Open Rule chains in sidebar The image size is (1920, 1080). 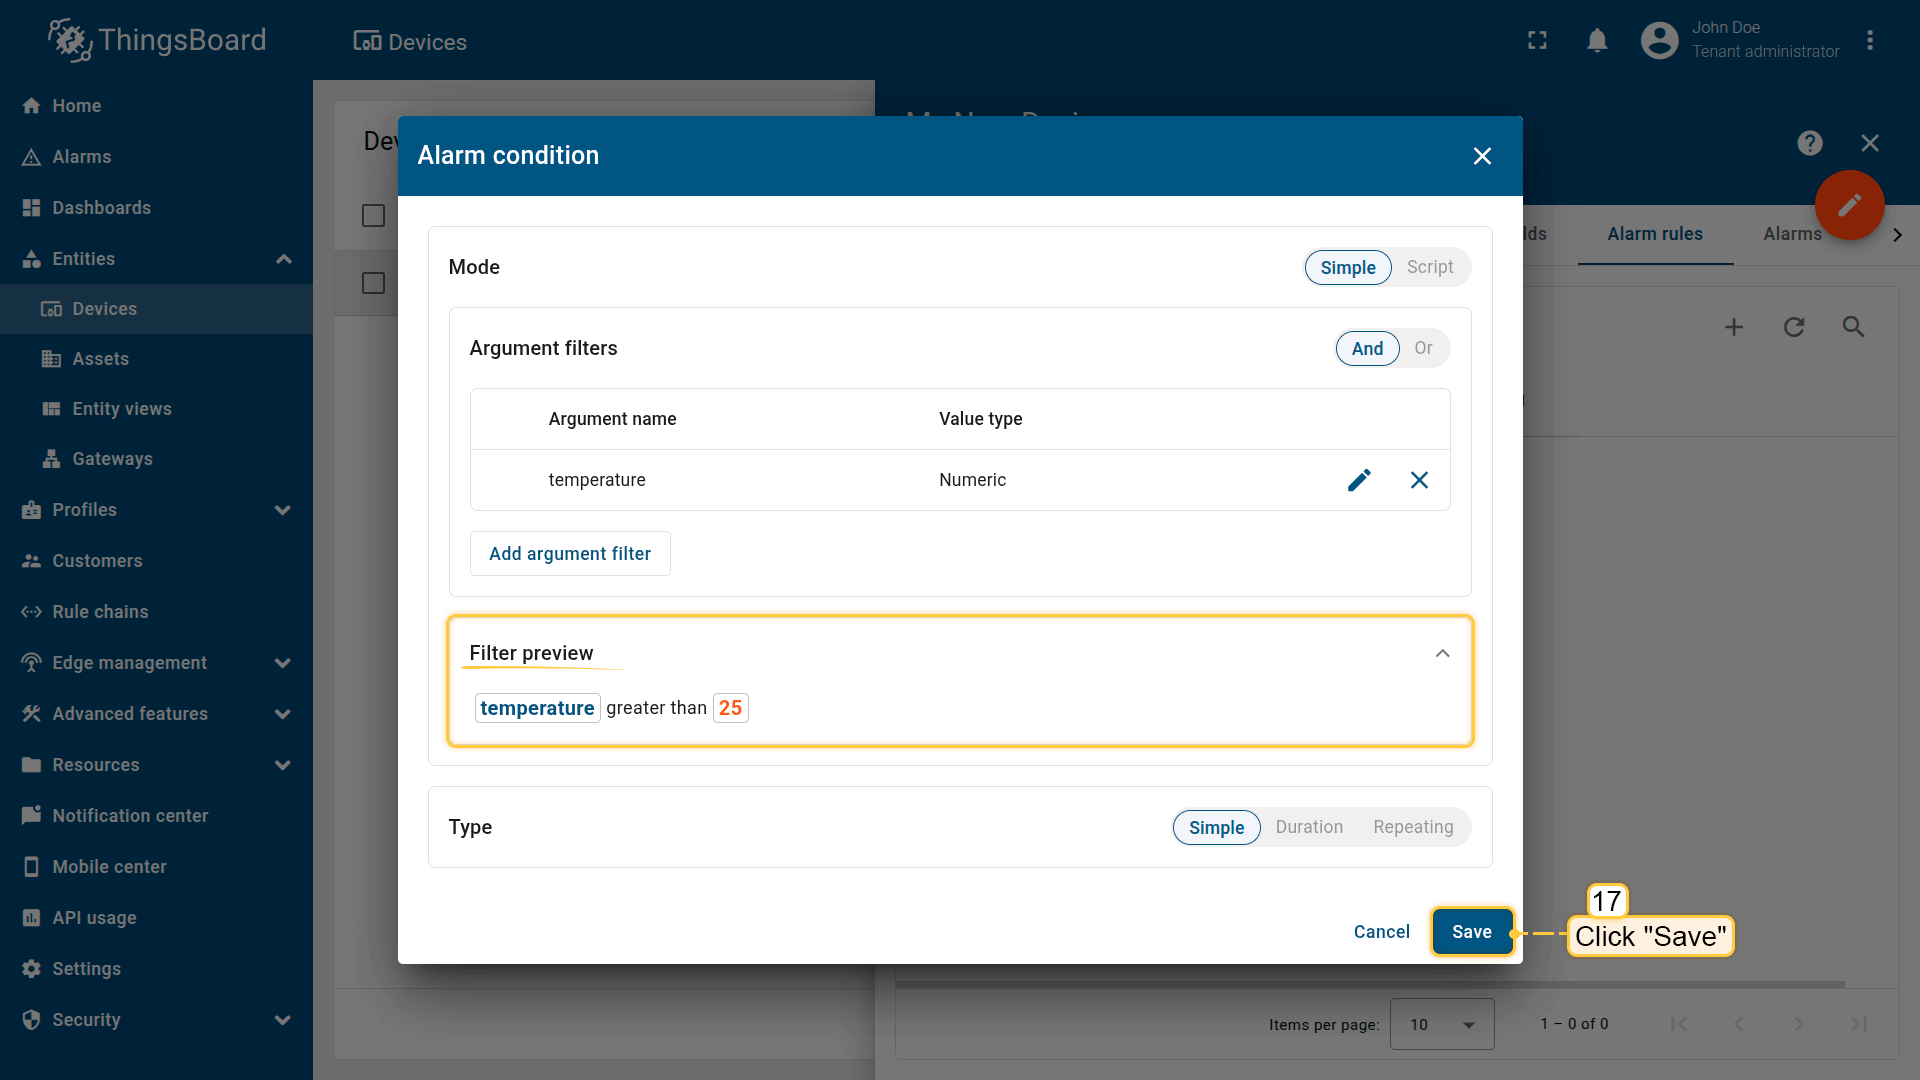point(100,612)
